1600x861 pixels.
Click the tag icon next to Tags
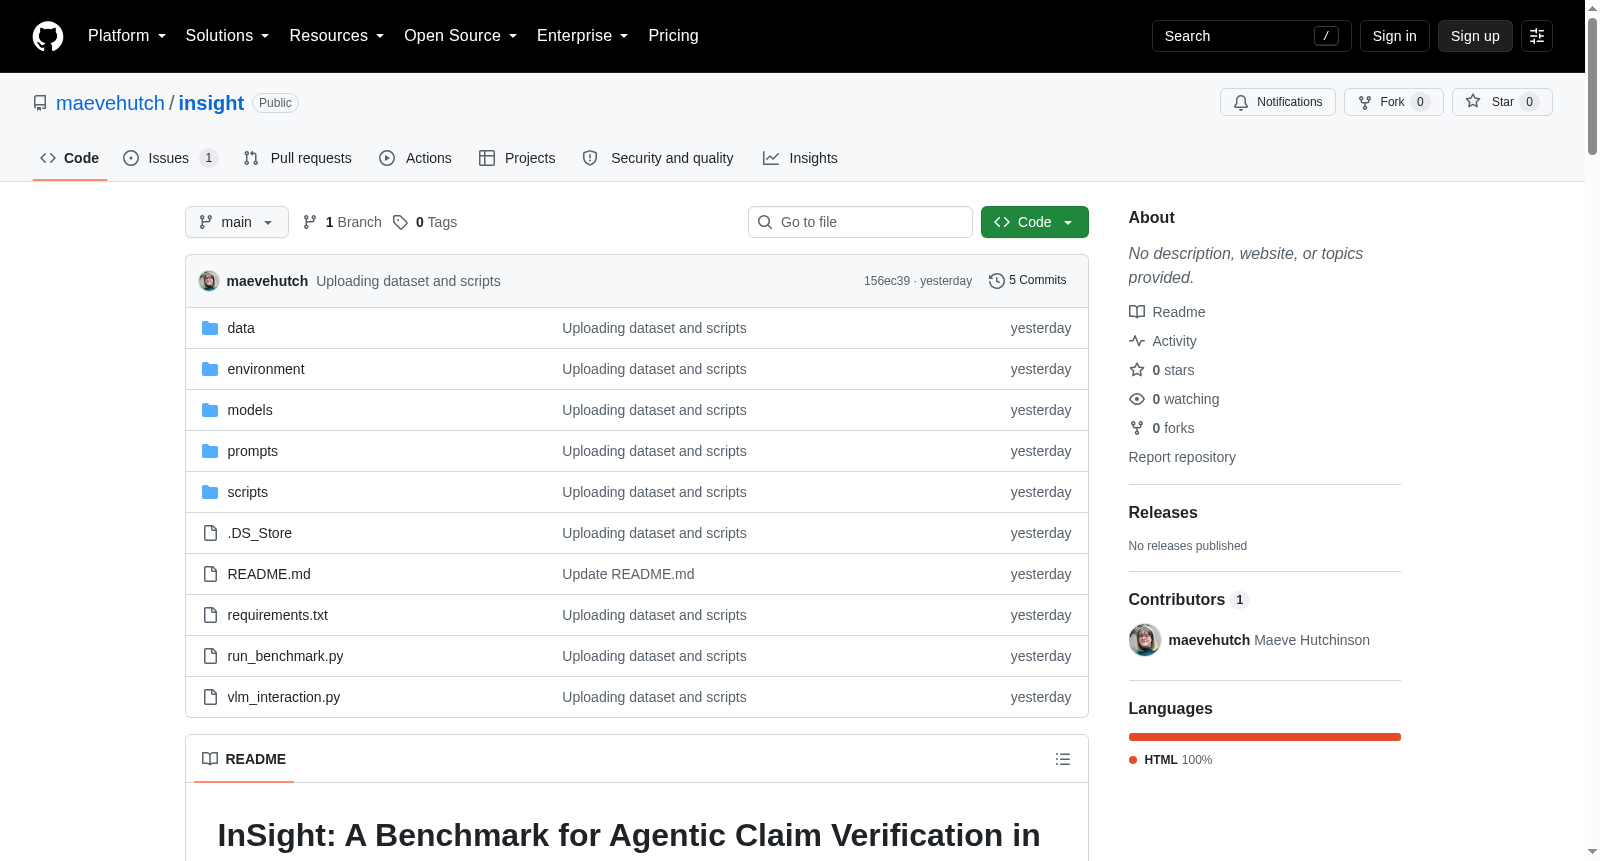click(400, 222)
